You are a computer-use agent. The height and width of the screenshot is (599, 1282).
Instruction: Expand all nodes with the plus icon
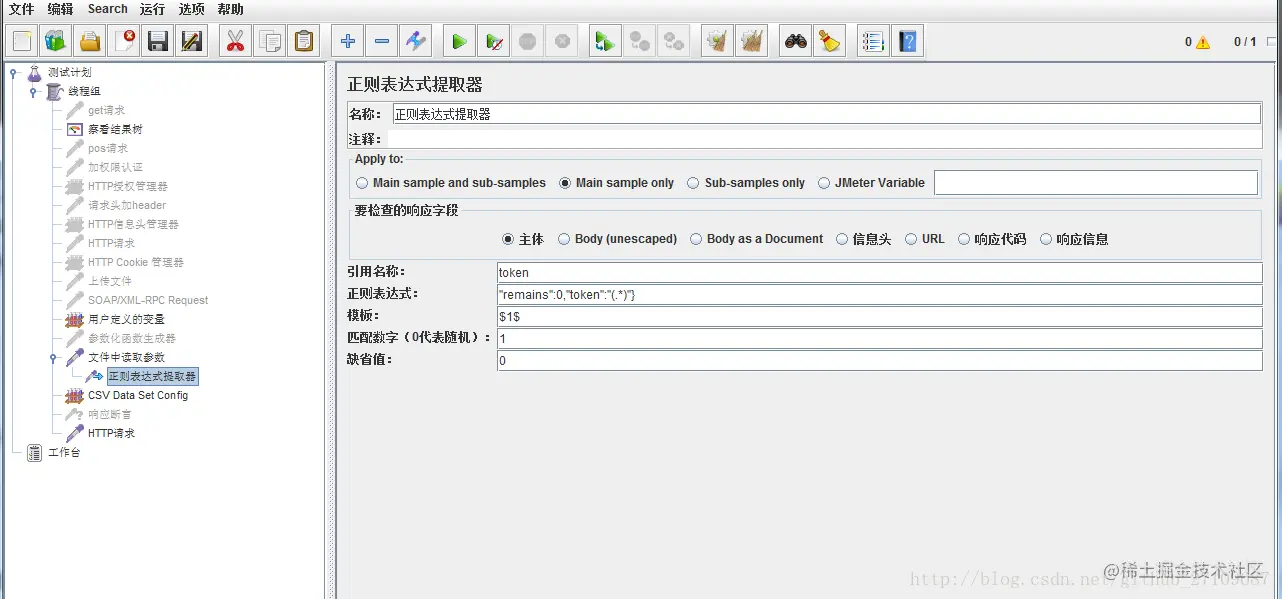(x=348, y=41)
